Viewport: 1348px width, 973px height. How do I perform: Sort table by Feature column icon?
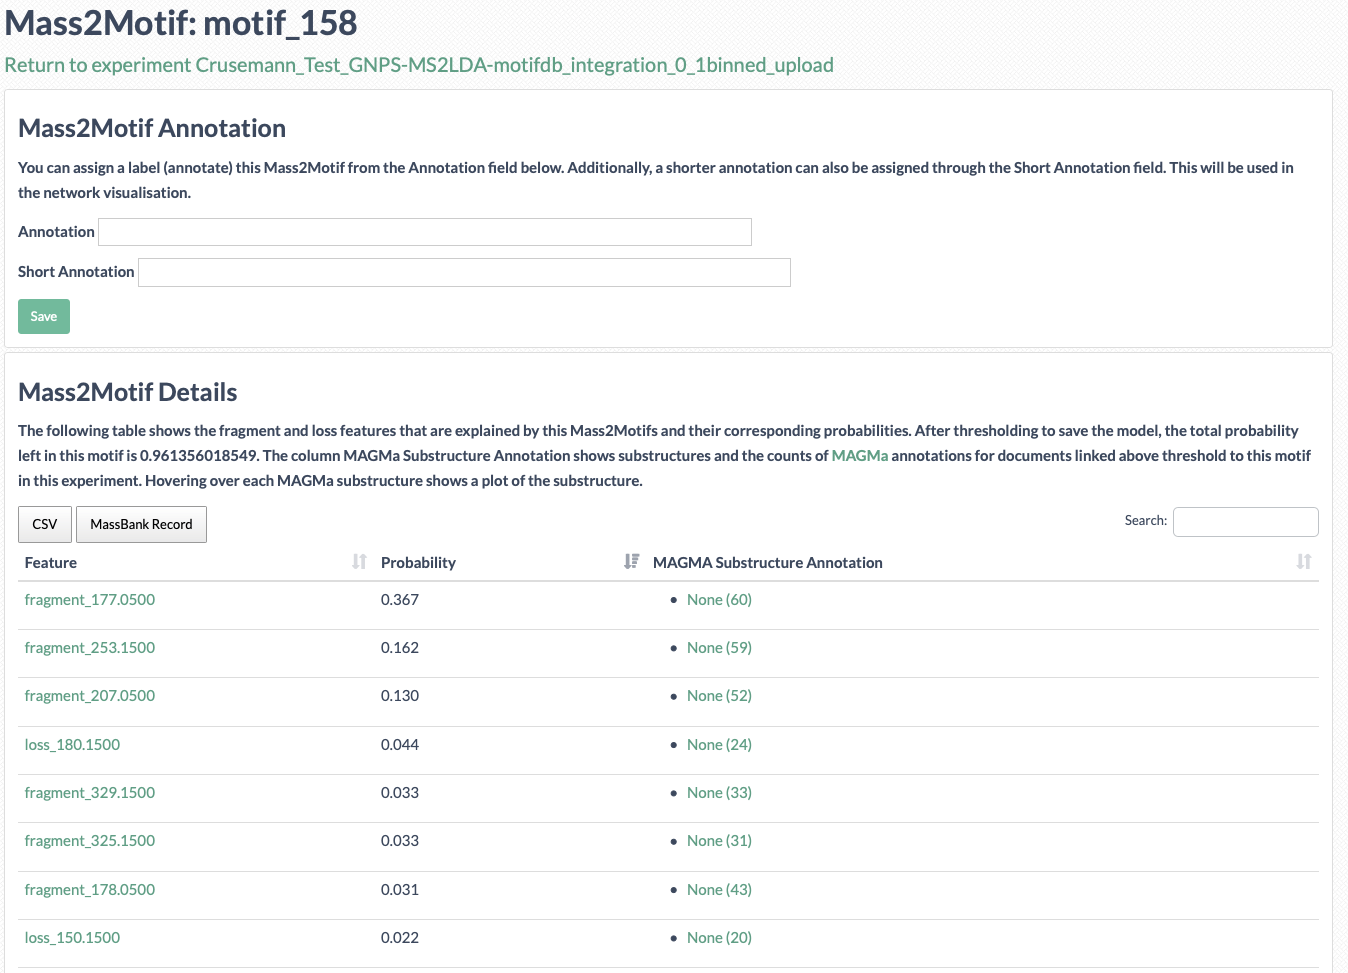click(359, 562)
